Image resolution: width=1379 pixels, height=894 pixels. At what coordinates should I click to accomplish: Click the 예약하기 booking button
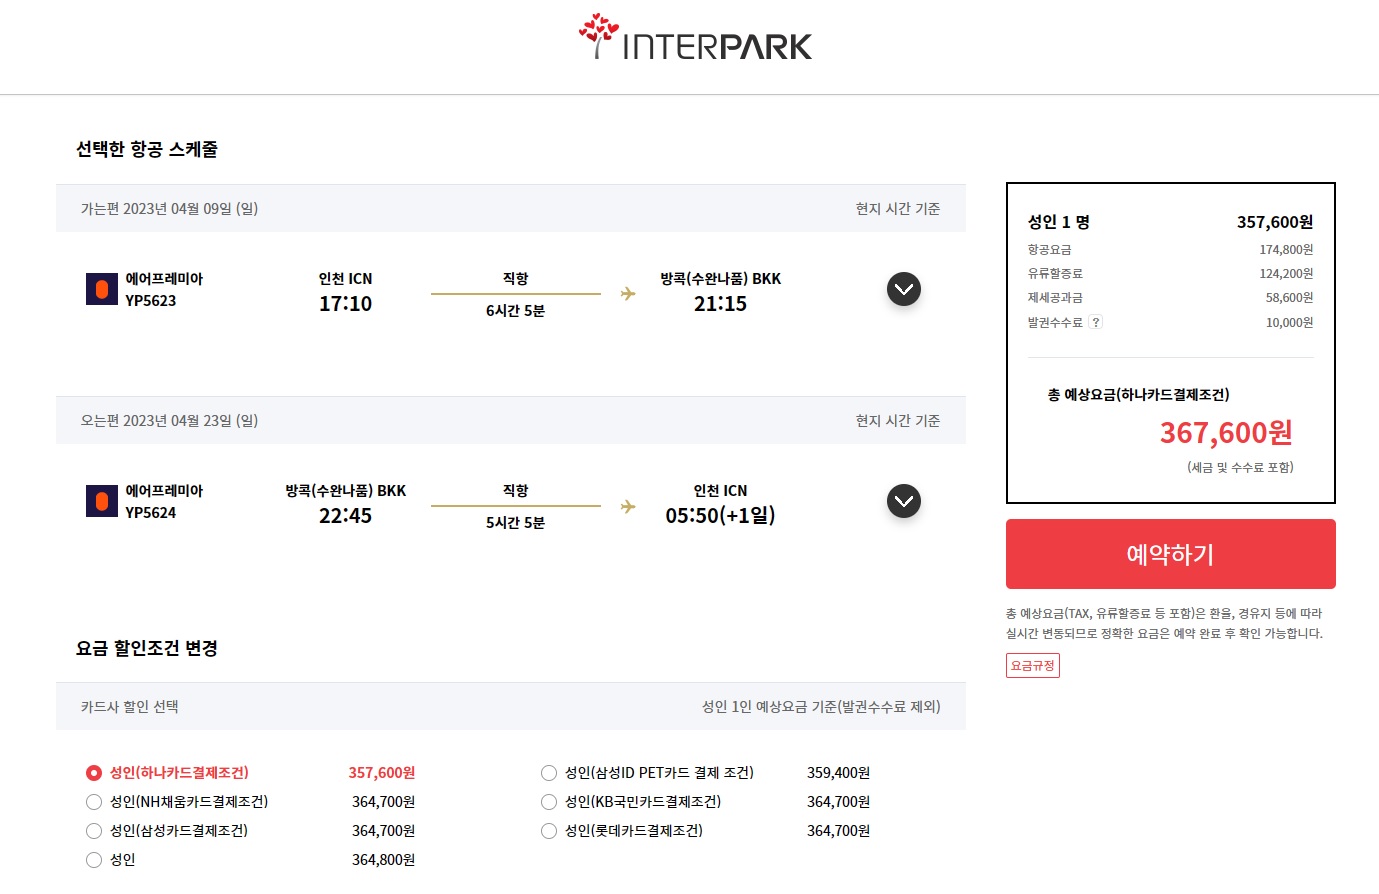[1171, 554]
